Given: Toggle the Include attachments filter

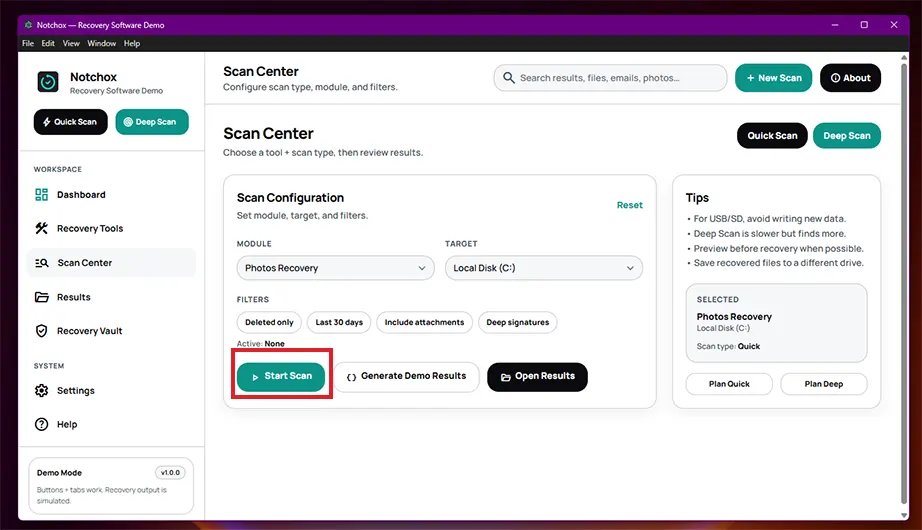Looking at the screenshot, I should pyautogui.click(x=425, y=322).
